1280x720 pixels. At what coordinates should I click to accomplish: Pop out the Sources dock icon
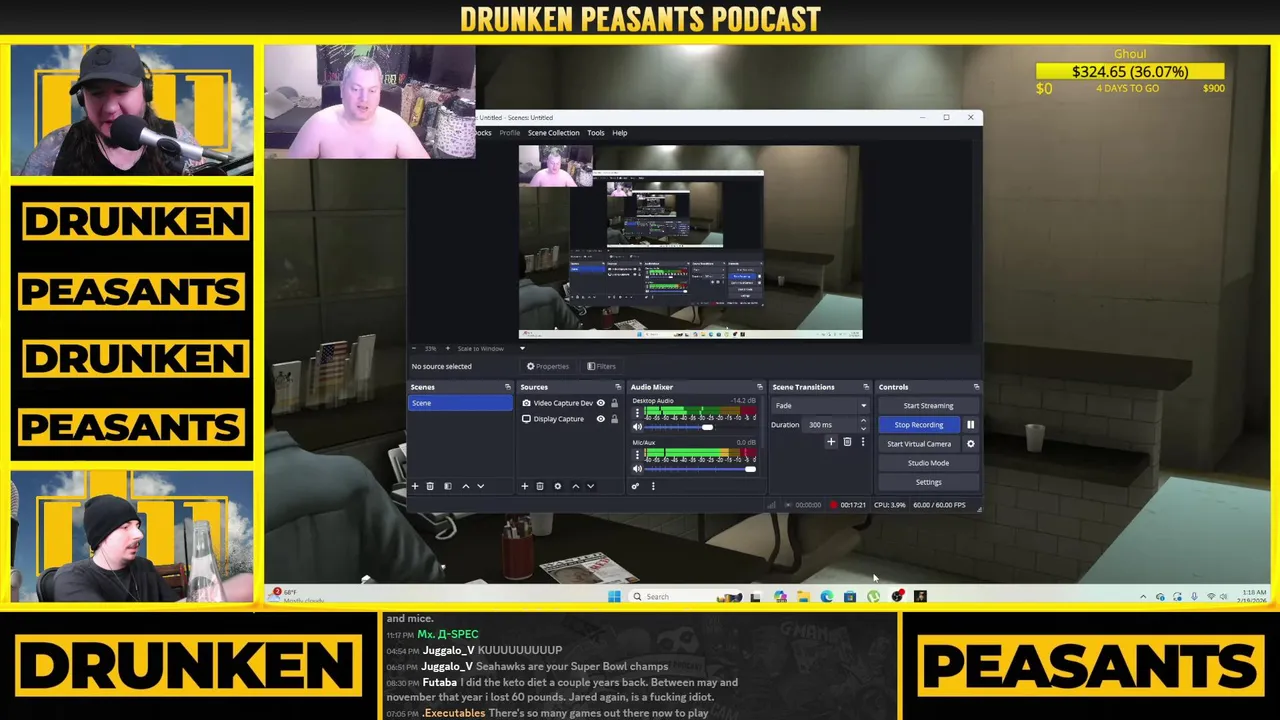coord(618,387)
